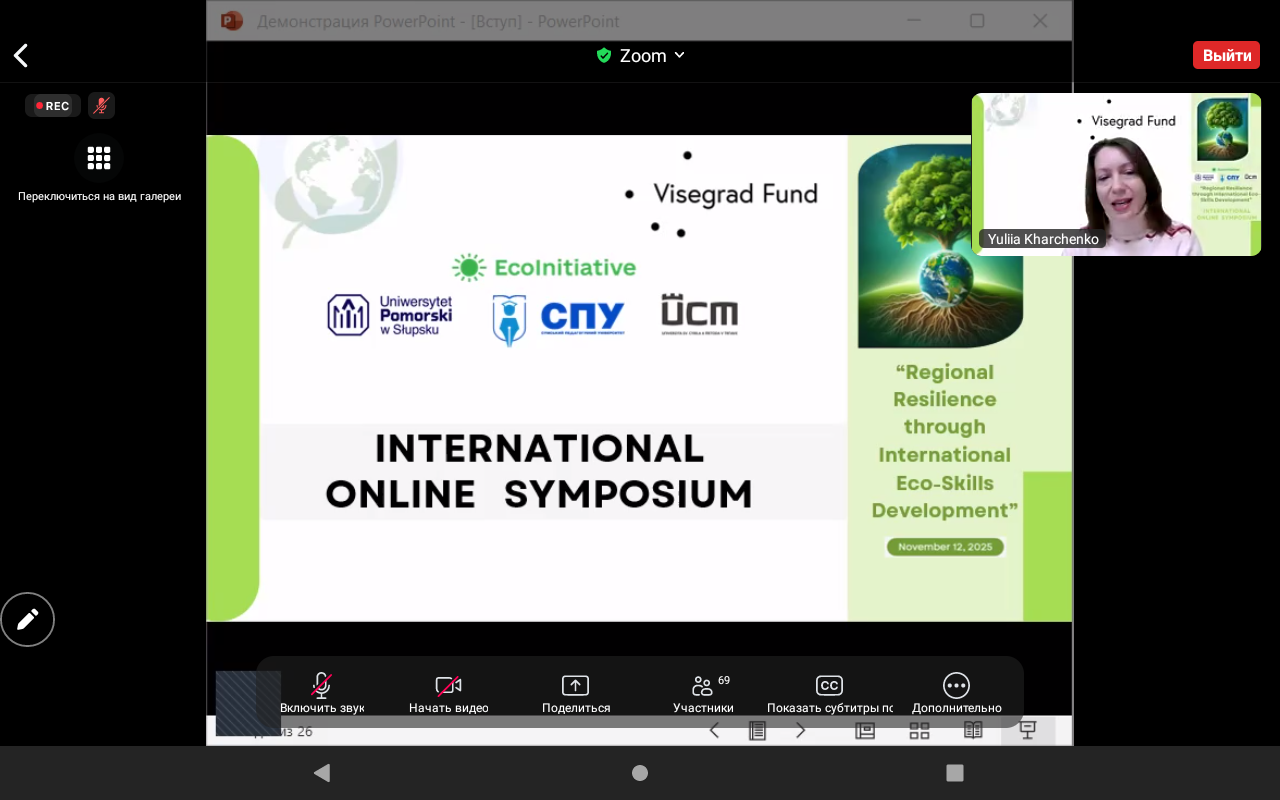The image size is (1280, 800).
Task: Tap the Android back triangle button
Action: coord(321,773)
